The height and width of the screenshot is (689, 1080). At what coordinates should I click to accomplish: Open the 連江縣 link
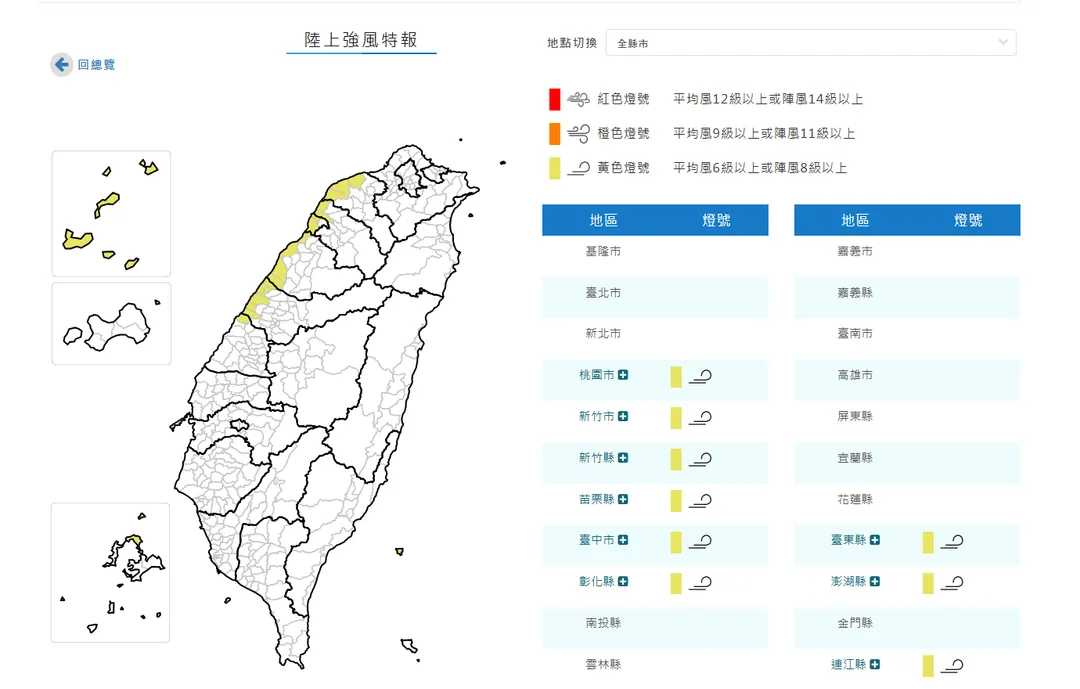(849, 664)
